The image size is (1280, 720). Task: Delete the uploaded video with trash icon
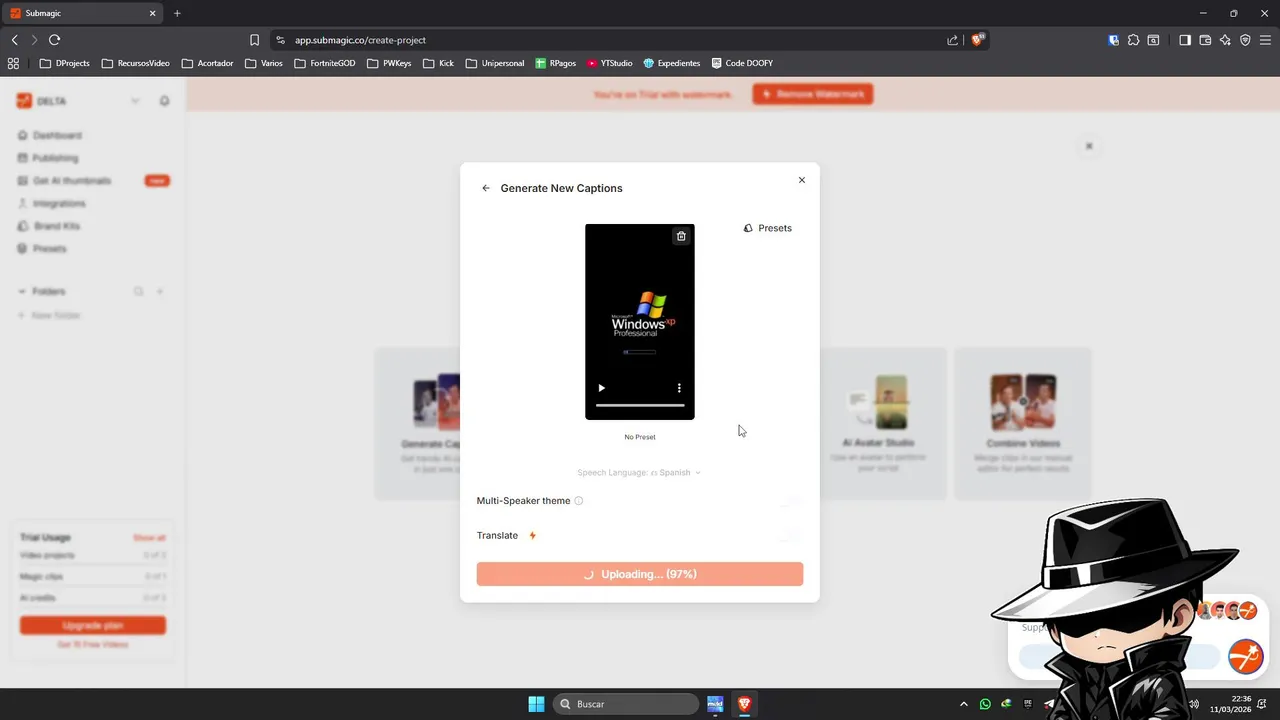coord(681,236)
